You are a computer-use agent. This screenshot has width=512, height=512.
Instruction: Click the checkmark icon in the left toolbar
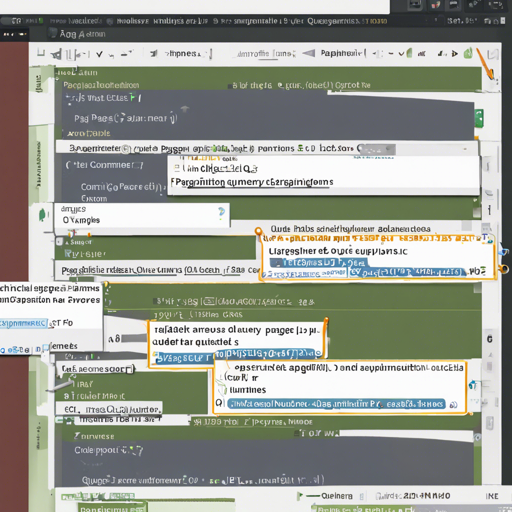tap(99, 54)
